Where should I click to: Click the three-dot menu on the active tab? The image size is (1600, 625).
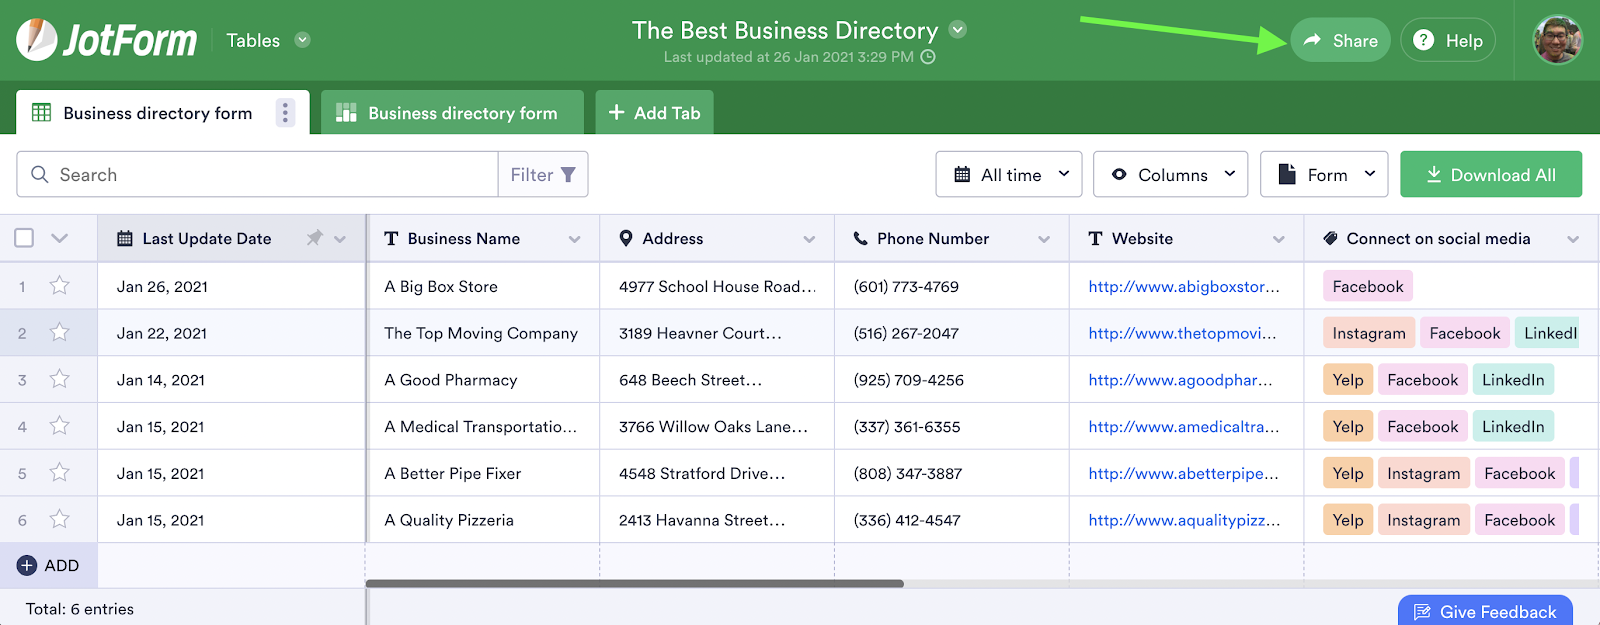pos(285,113)
